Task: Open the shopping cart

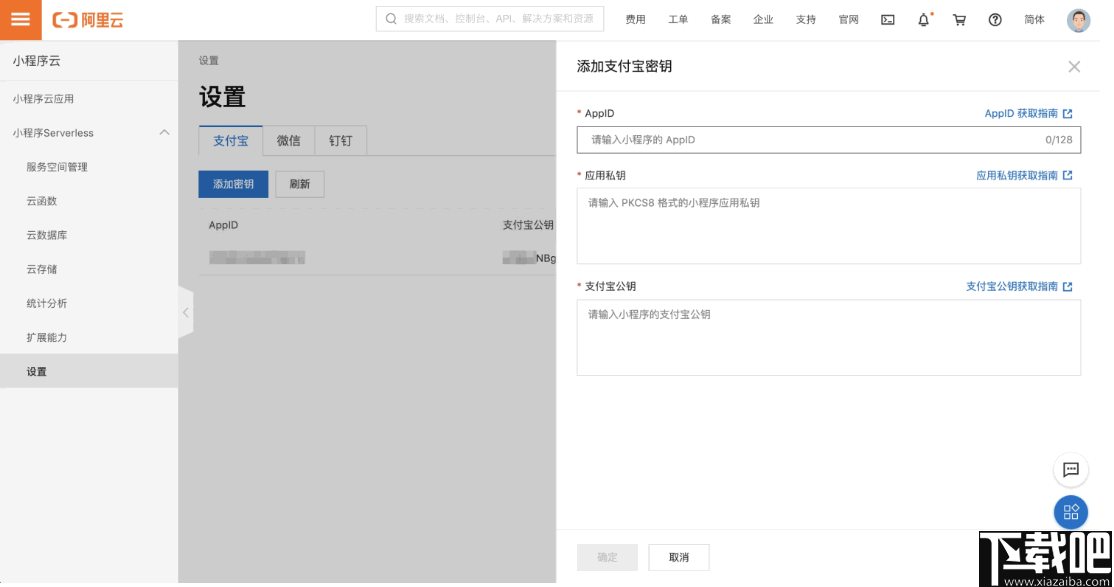Action: tap(959, 19)
